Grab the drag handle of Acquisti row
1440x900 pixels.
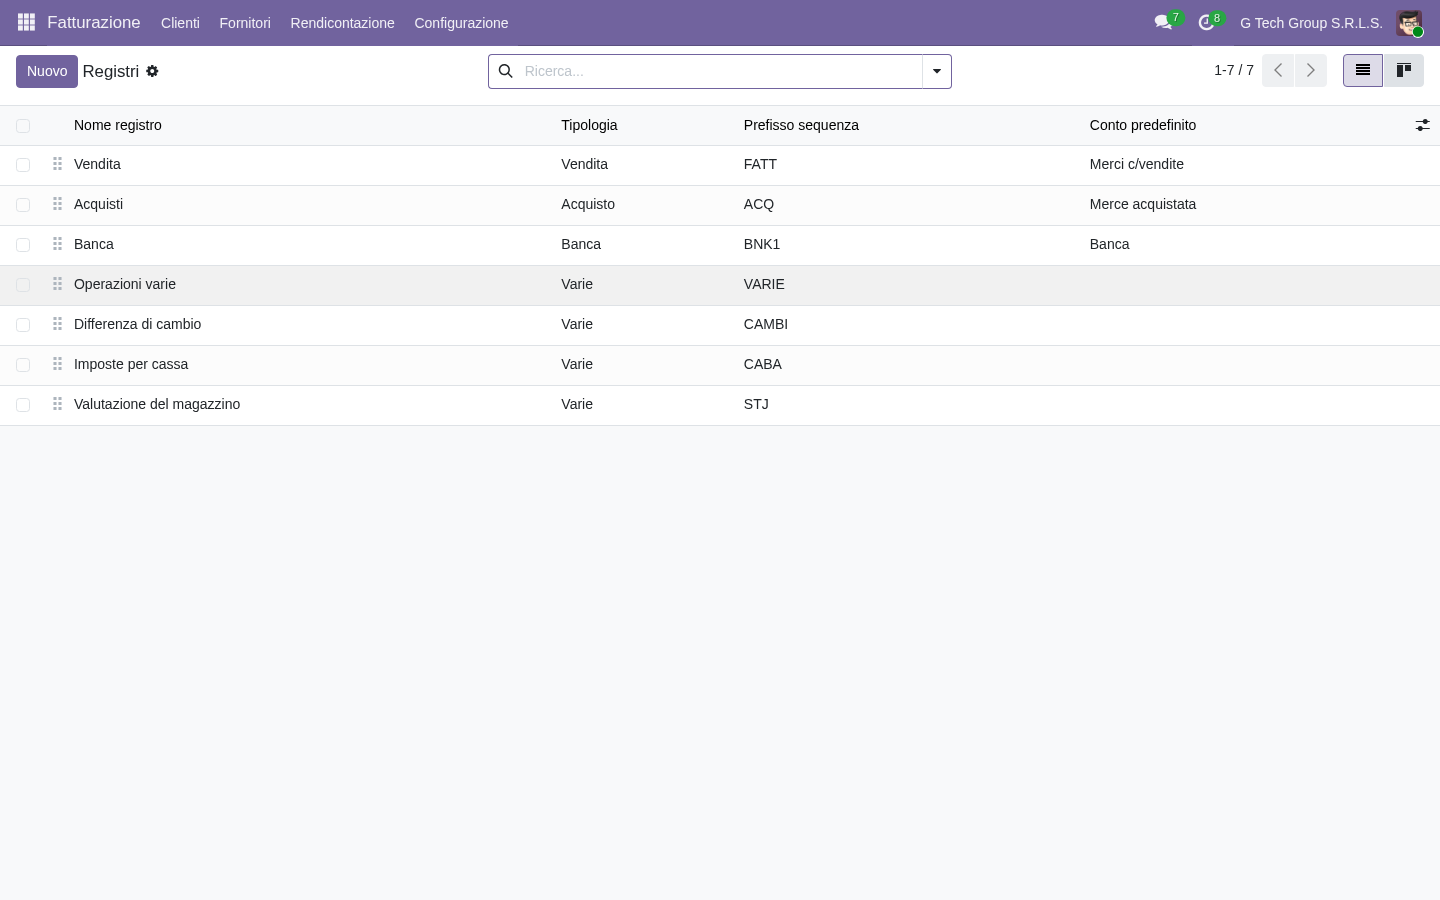[x=57, y=204]
